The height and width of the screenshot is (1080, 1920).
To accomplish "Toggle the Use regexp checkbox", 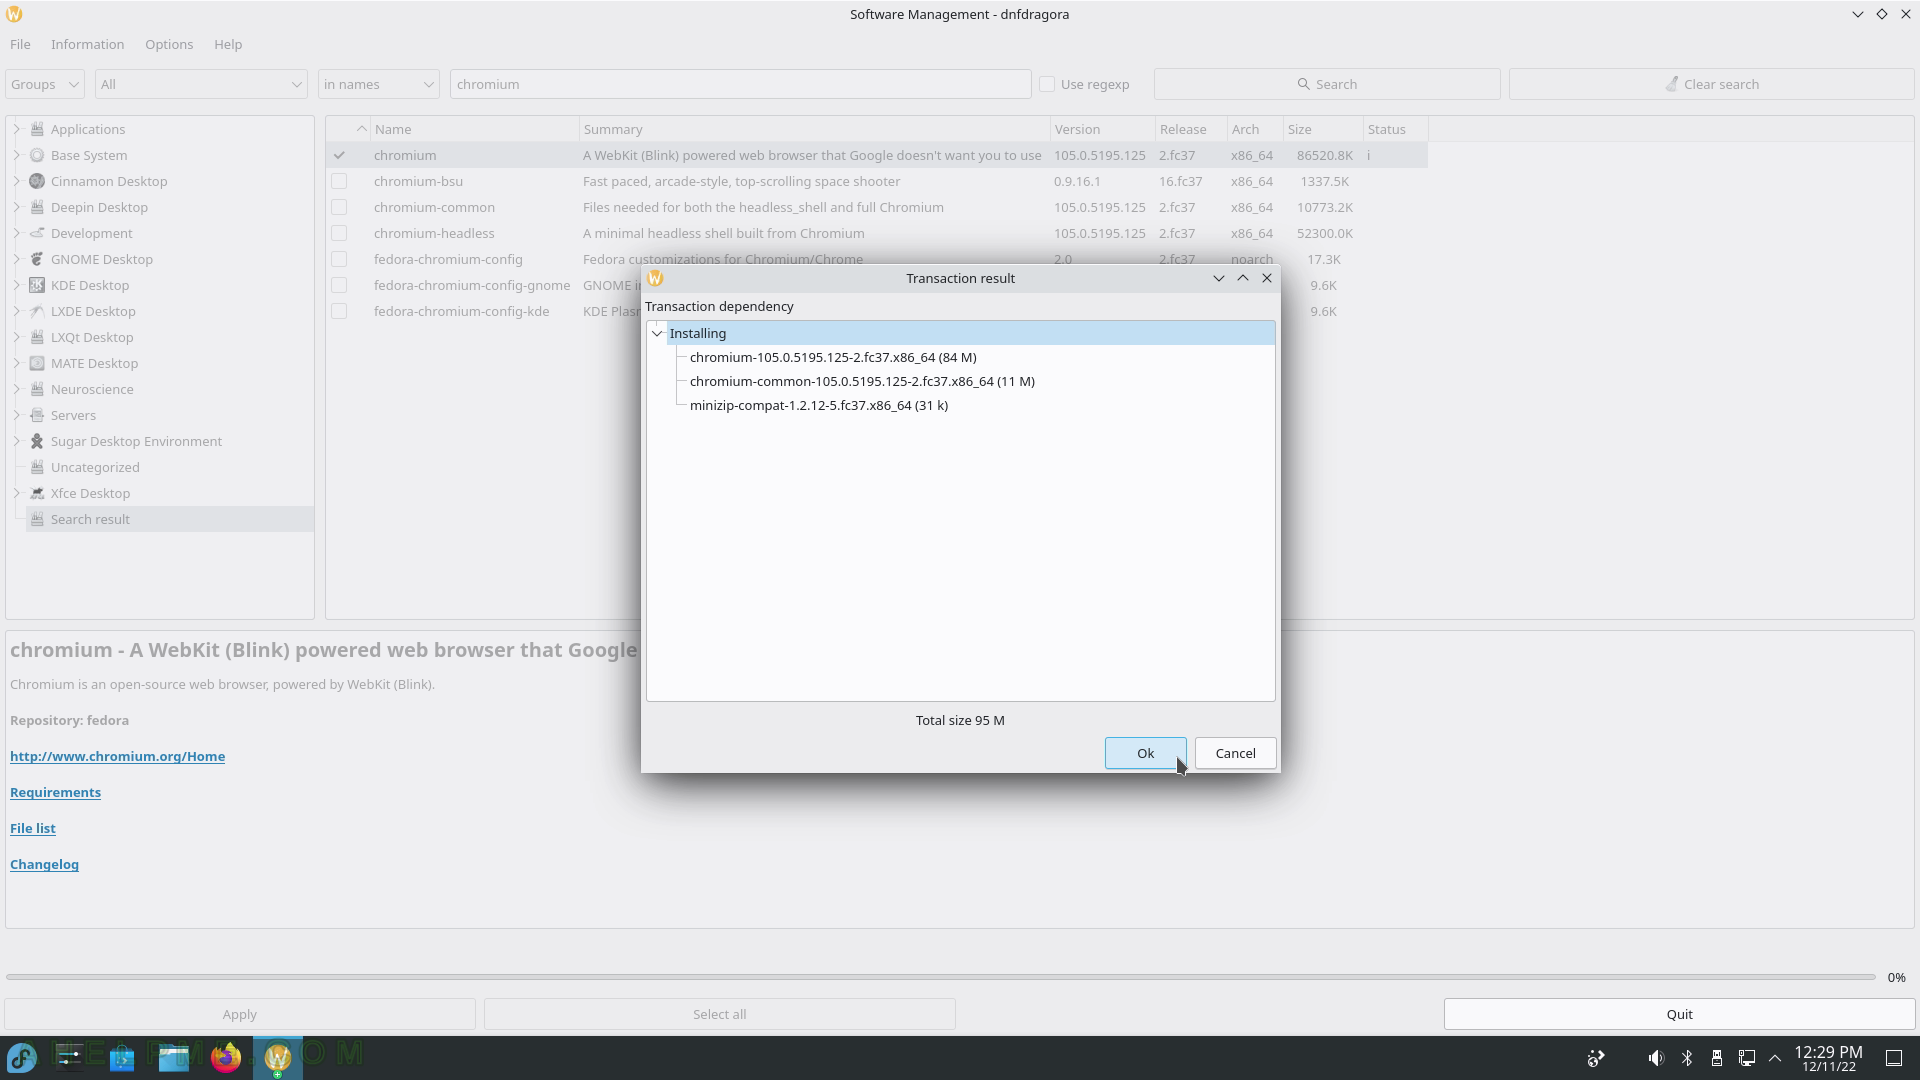I will 1047,84.
